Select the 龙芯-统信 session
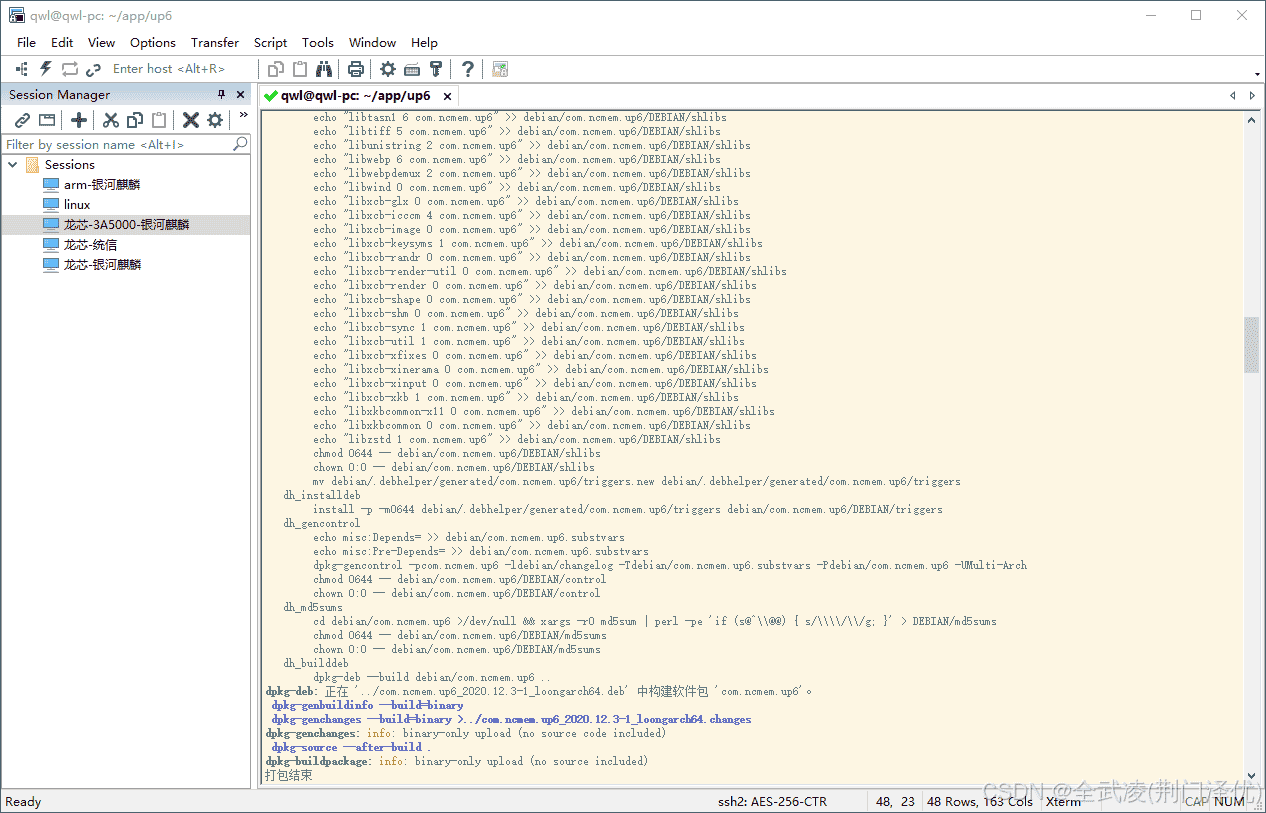The height and width of the screenshot is (813, 1266). (90, 245)
